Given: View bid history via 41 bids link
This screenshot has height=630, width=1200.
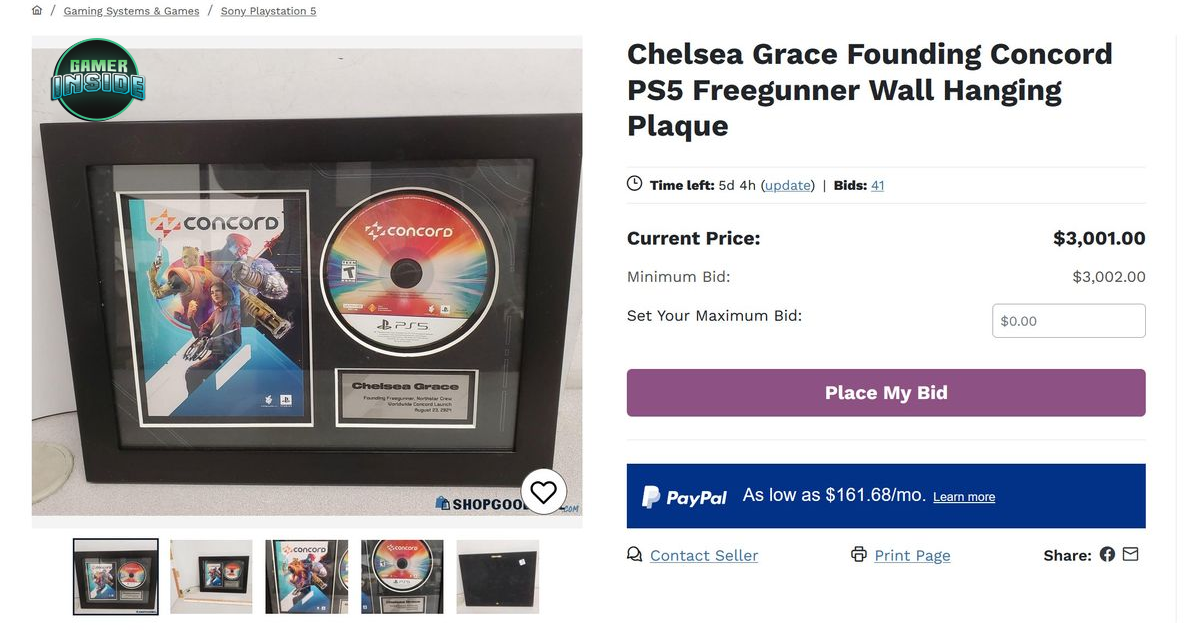Looking at the screenshot, I should tap(877, 185).
